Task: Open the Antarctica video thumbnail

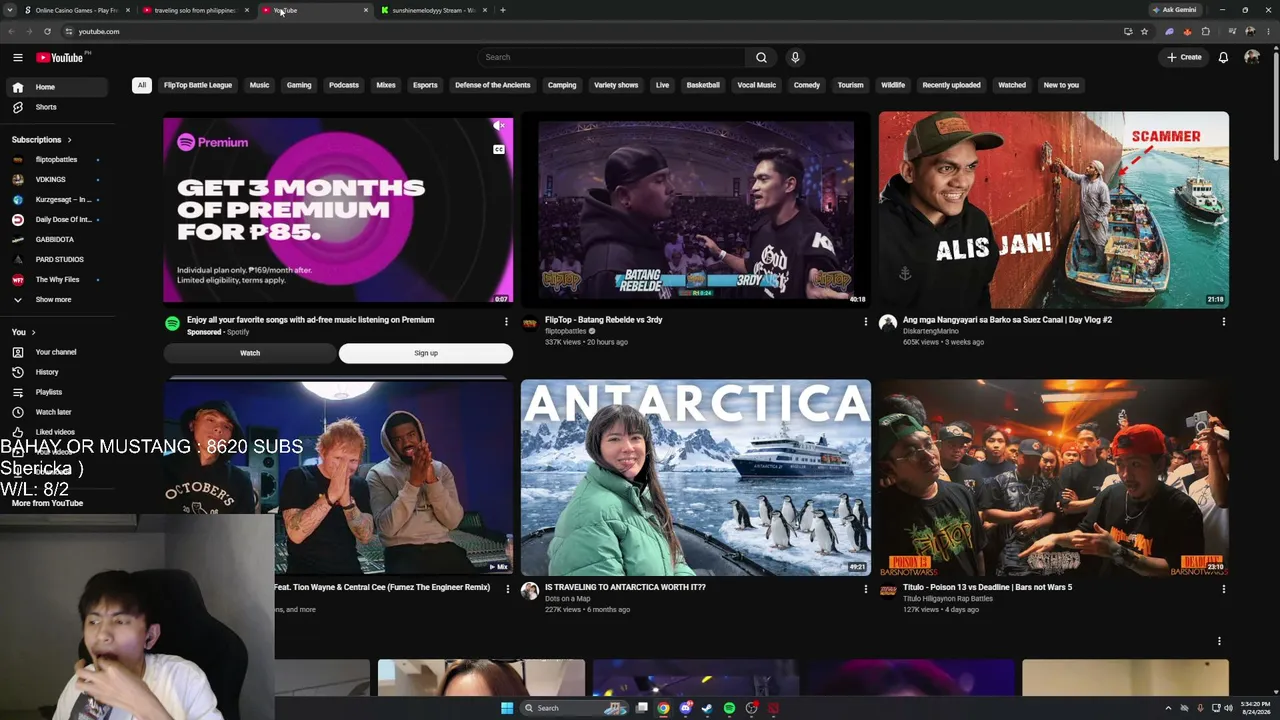Action: (696, 477)
